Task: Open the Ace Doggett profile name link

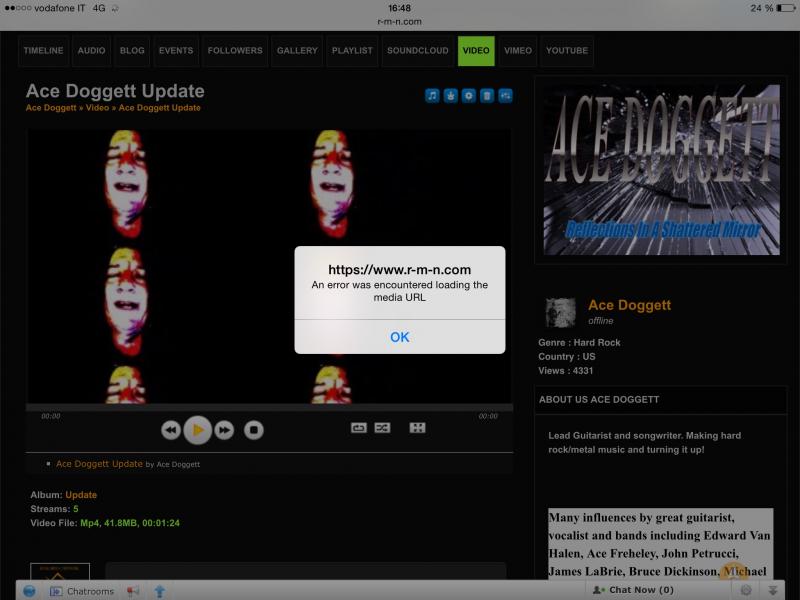Action: [x=629, y=305]
